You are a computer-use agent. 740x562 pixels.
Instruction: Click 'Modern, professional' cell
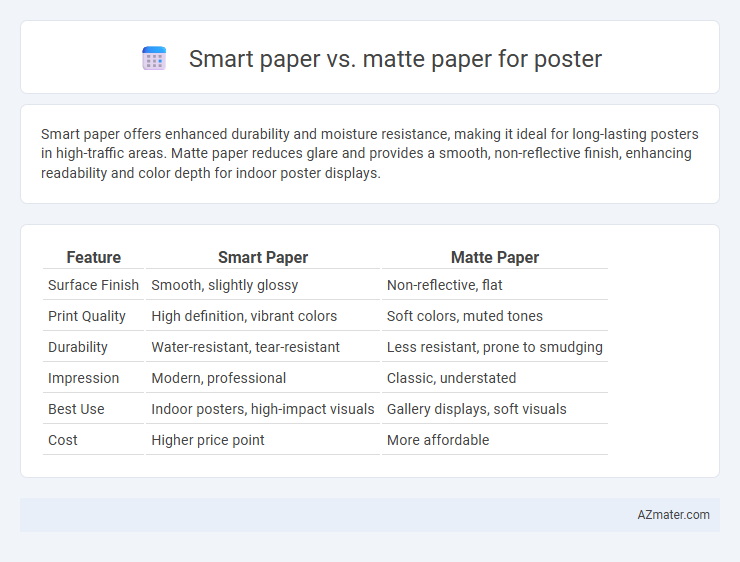(x=219, y=378)
